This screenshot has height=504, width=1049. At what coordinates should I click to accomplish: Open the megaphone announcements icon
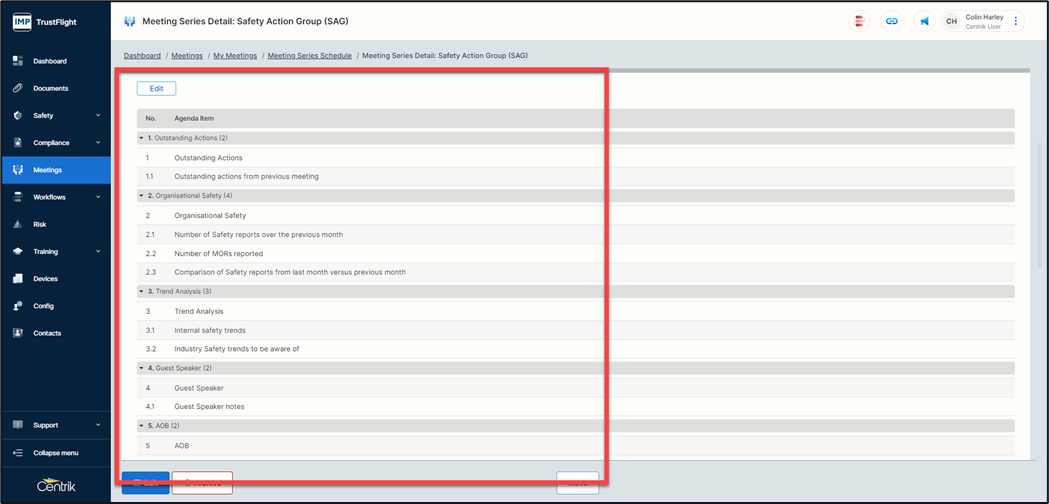coord(924,21)
